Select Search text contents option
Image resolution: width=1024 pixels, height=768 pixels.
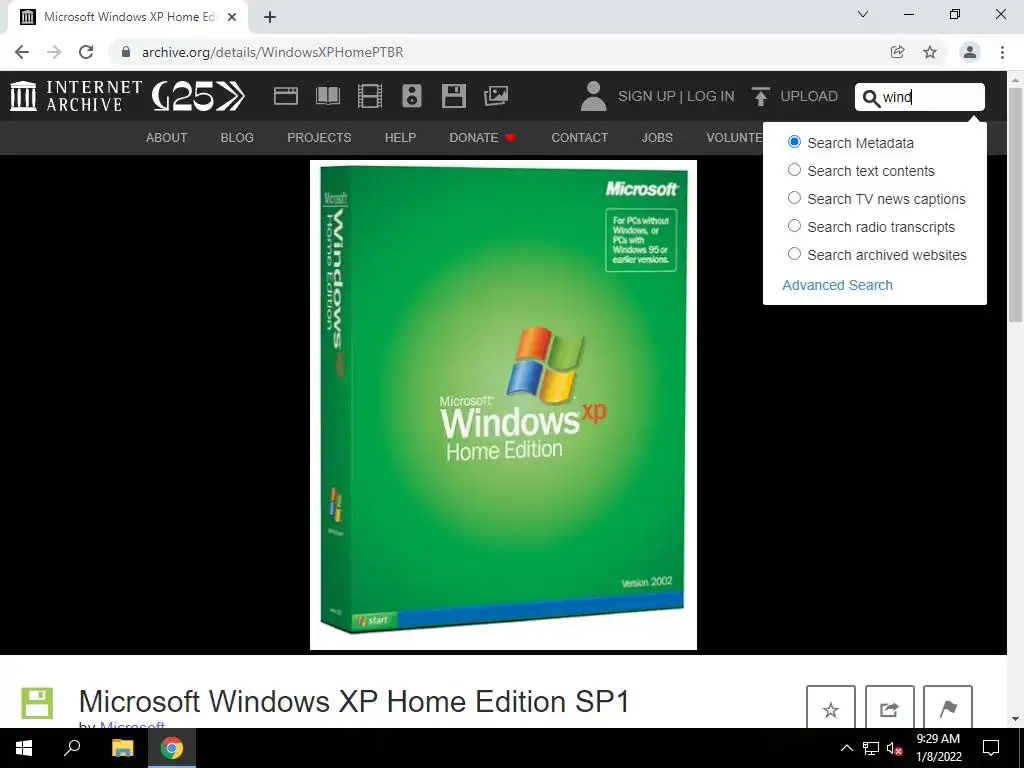794,170
